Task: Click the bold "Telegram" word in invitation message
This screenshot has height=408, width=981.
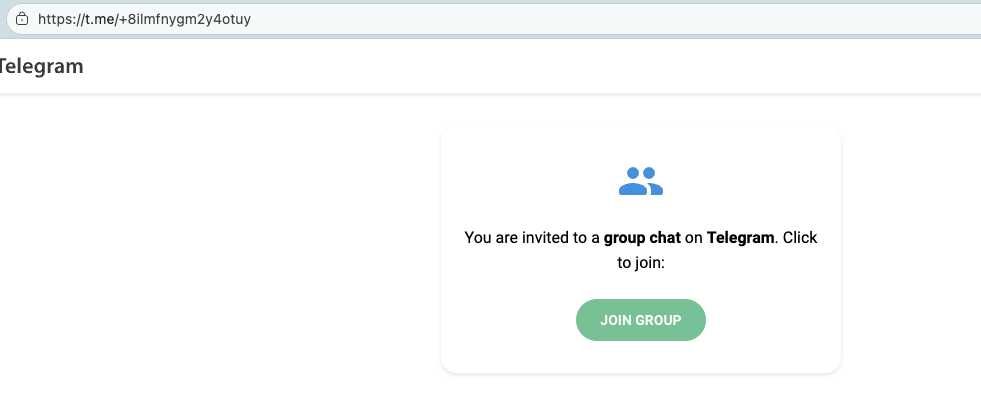Action: (x=740, y=238)
